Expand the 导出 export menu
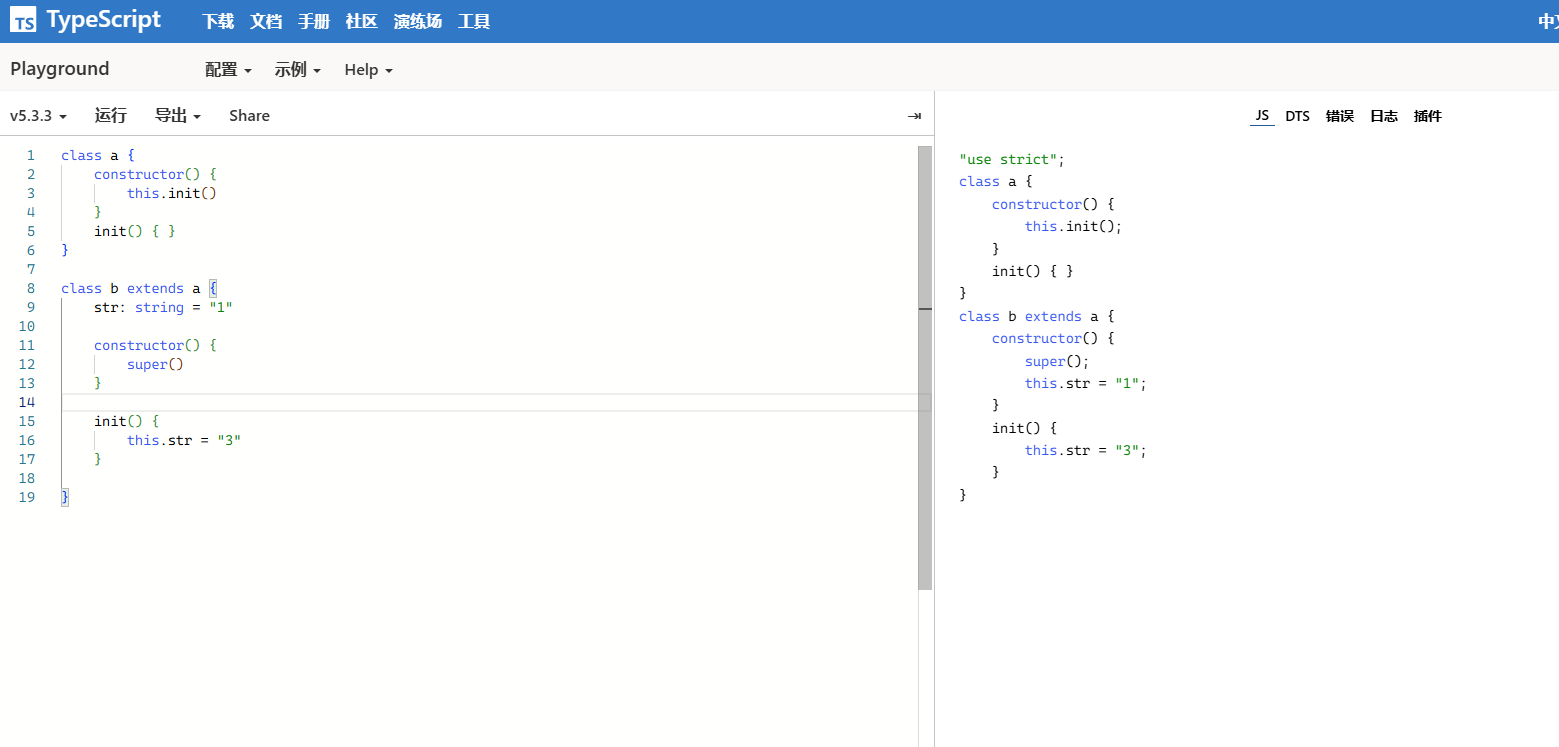This screenshot has height=747, width=1559. click(177, 116)
